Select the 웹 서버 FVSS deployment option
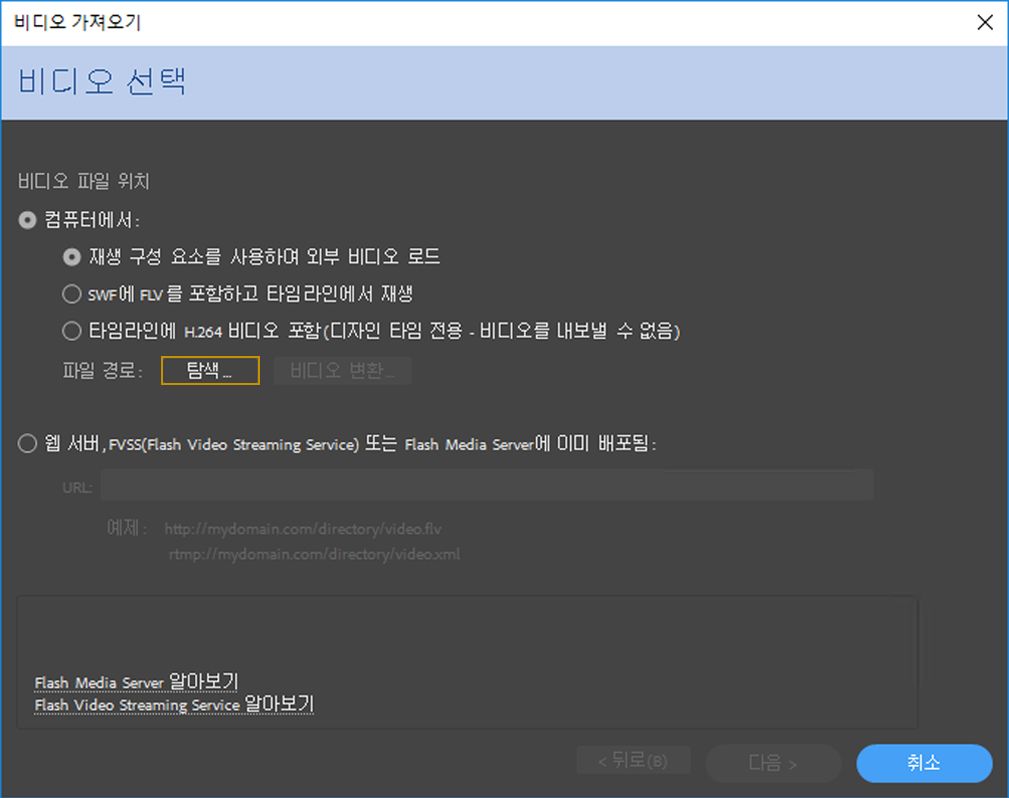 click(x=27, y=443)
